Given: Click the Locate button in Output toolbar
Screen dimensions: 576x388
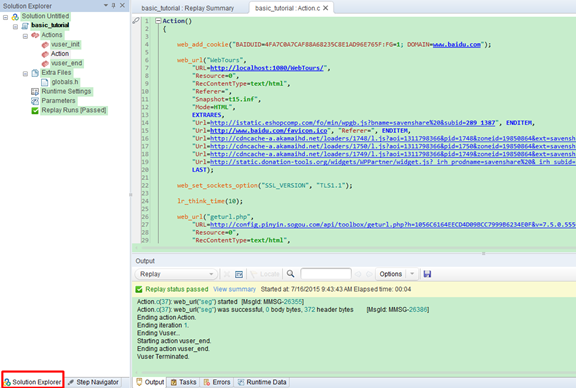Looking at the screenshot, I should click(x=265, y=274).
